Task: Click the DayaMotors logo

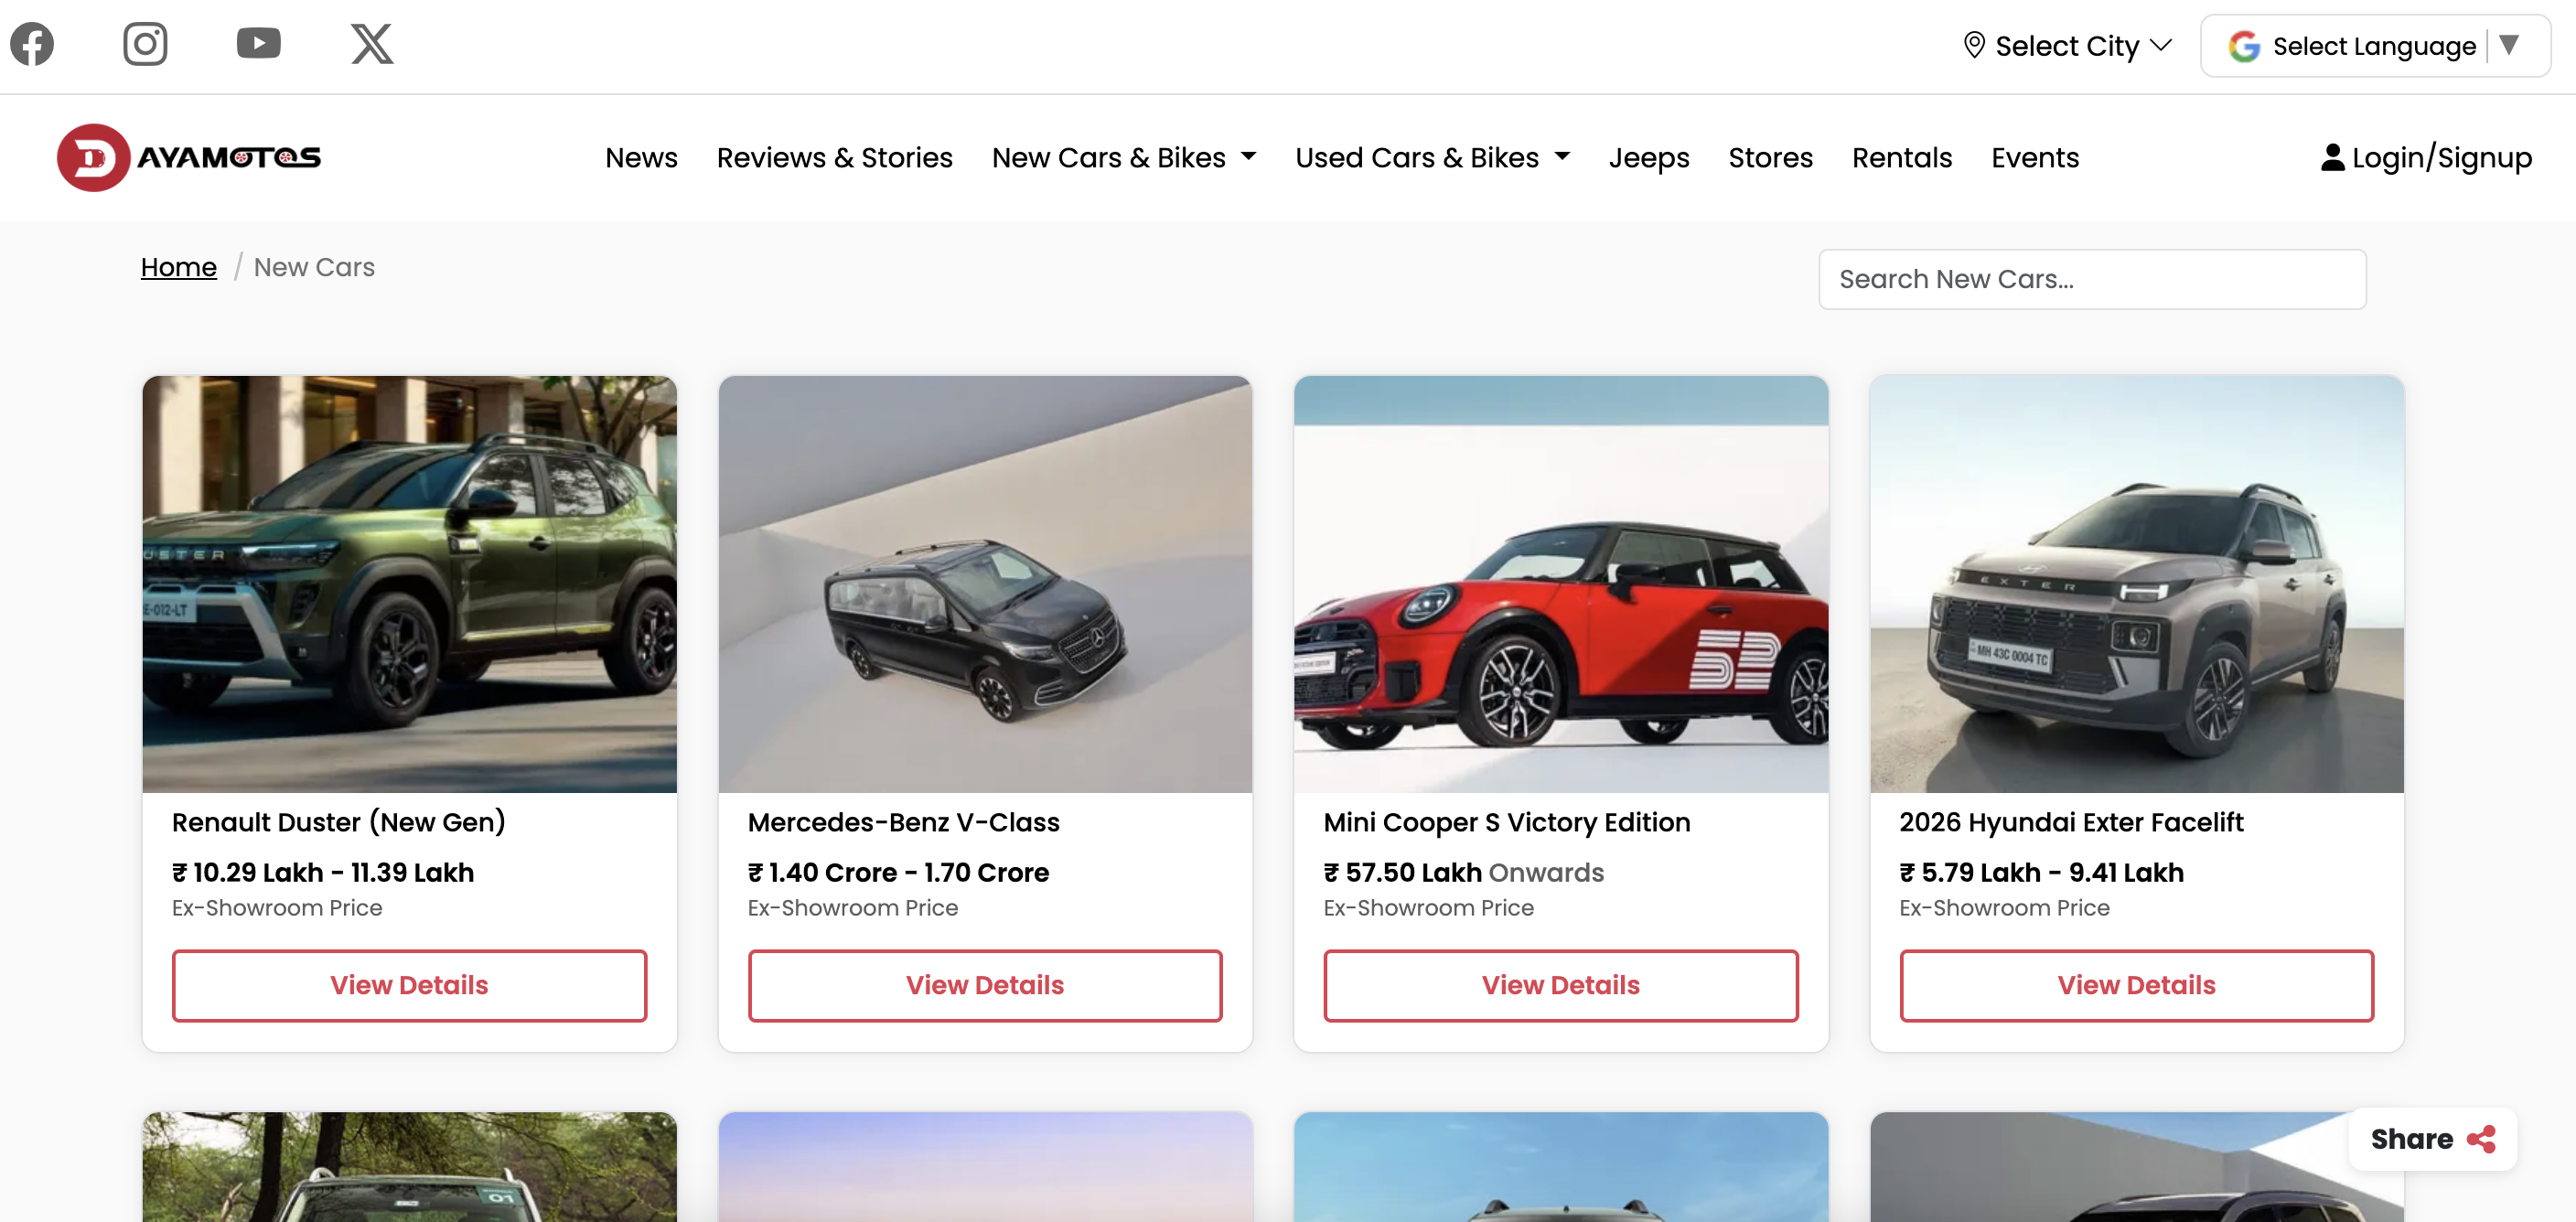Action: (189, 157)
